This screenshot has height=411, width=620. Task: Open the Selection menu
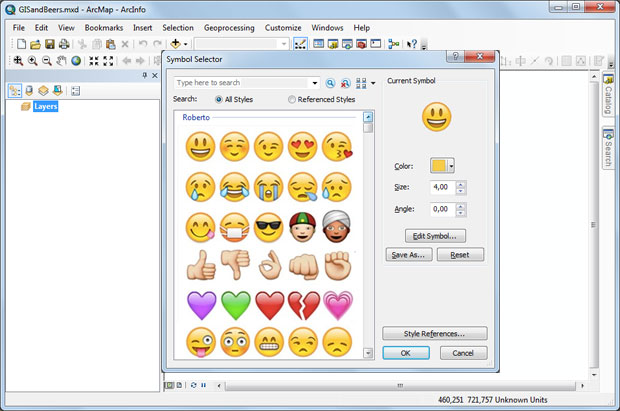178,28
